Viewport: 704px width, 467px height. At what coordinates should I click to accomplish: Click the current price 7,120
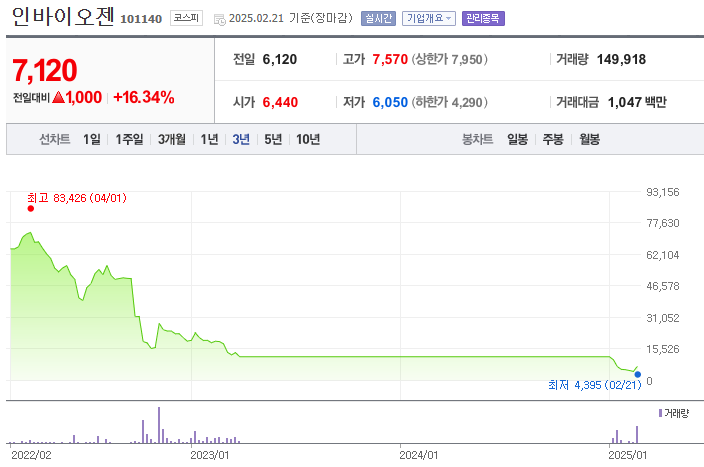pos(44,70)
